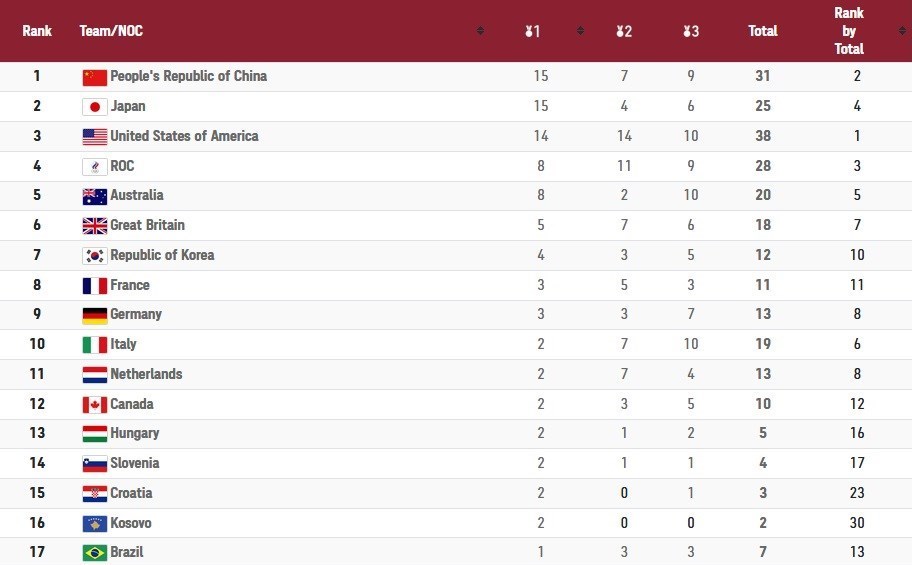Click the Kosovo flag icon
The width and height of the screenshot is (912, 565).
pyautogui.click(x=94, y=523)
